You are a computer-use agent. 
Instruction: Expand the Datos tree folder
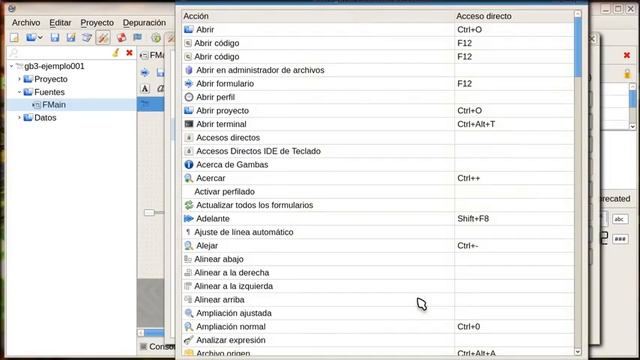point(19,118)
